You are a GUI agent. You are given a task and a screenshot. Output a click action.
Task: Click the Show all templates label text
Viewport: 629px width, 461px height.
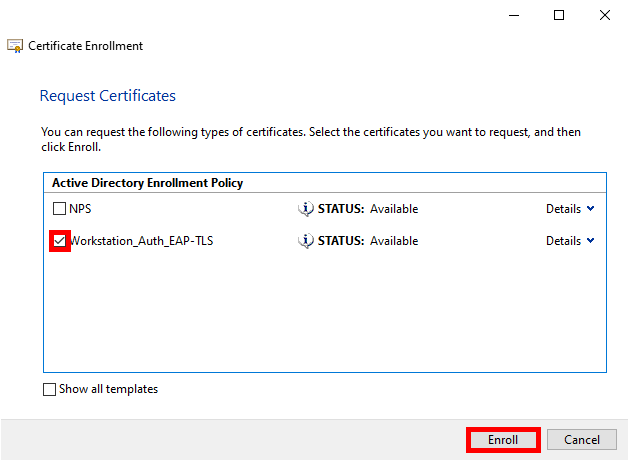(108, 390)
